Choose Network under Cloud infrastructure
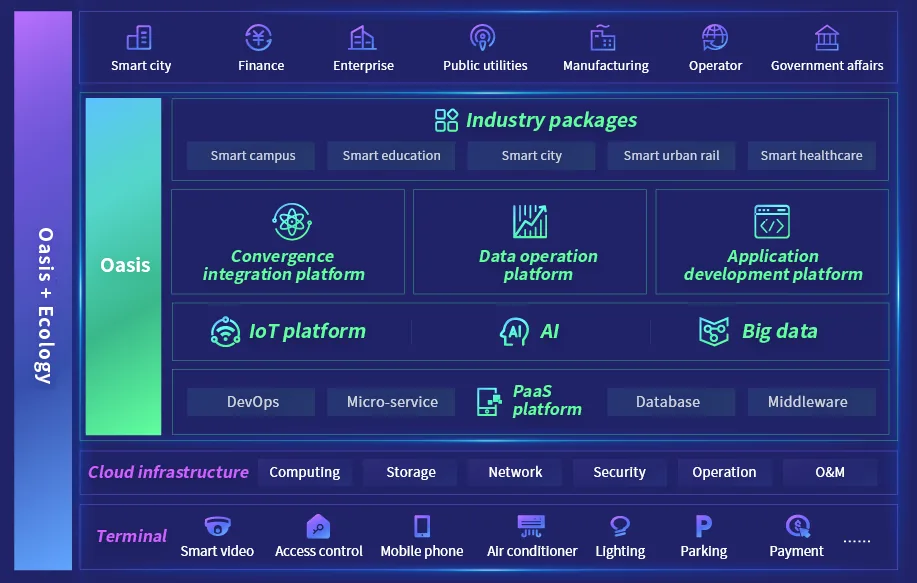This screenshot has width=917, height=583. [x=515, y=472]
